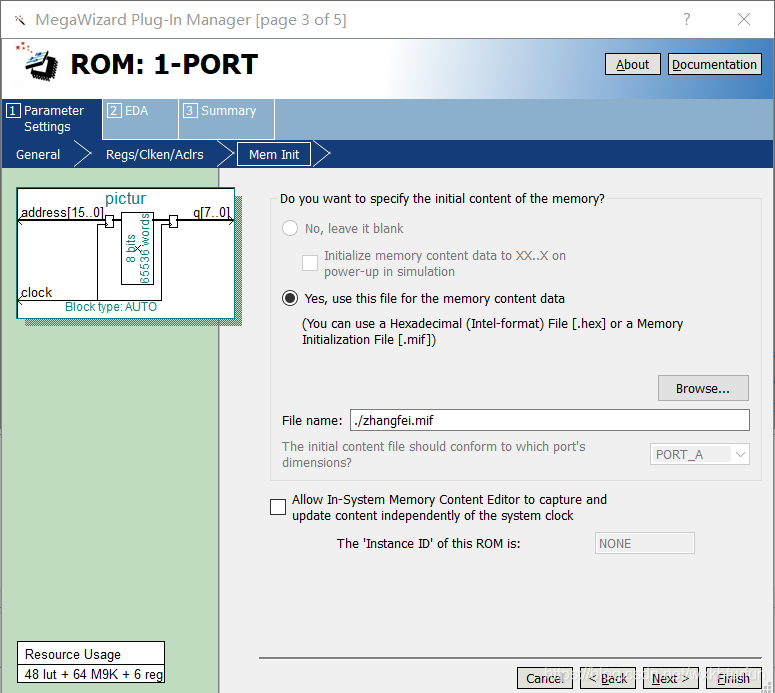Proceed with Next button
The image size is (775, 693).
click(671, 678)
